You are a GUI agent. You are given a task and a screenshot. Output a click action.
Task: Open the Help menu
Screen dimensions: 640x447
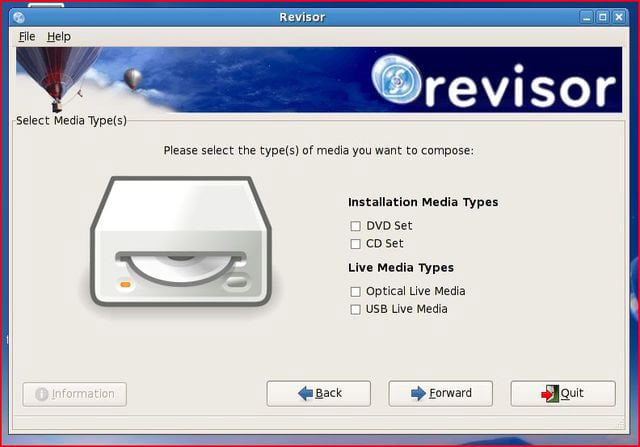59,37
